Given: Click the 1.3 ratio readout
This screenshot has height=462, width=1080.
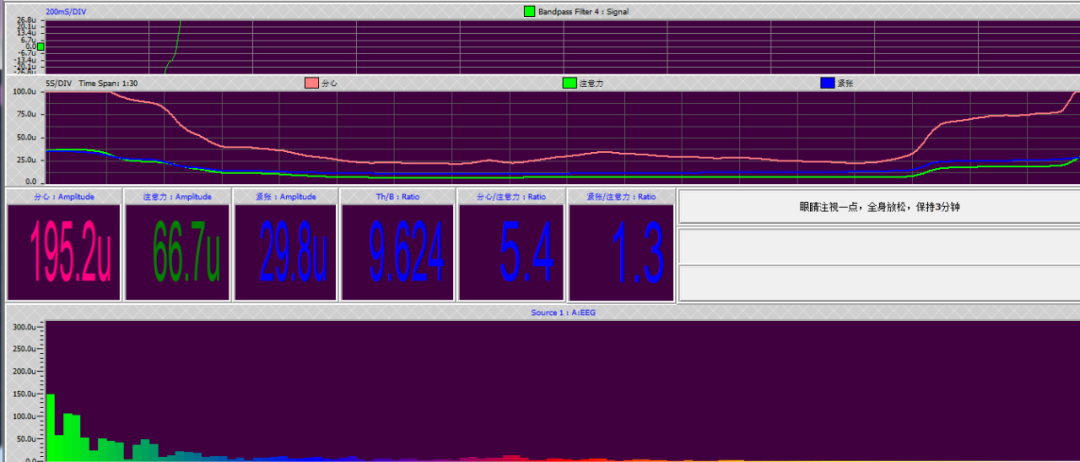Looking at the screenshot, I should point(637,253).
